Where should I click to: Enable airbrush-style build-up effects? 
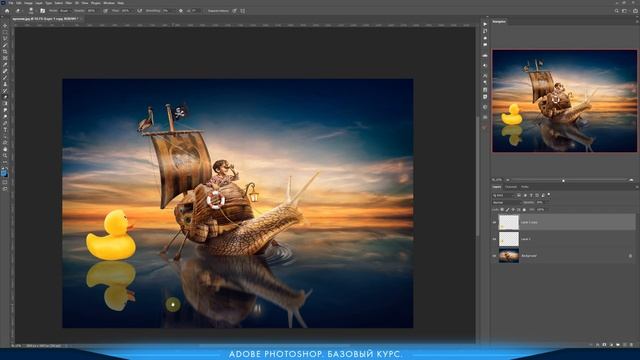(140, 11)
